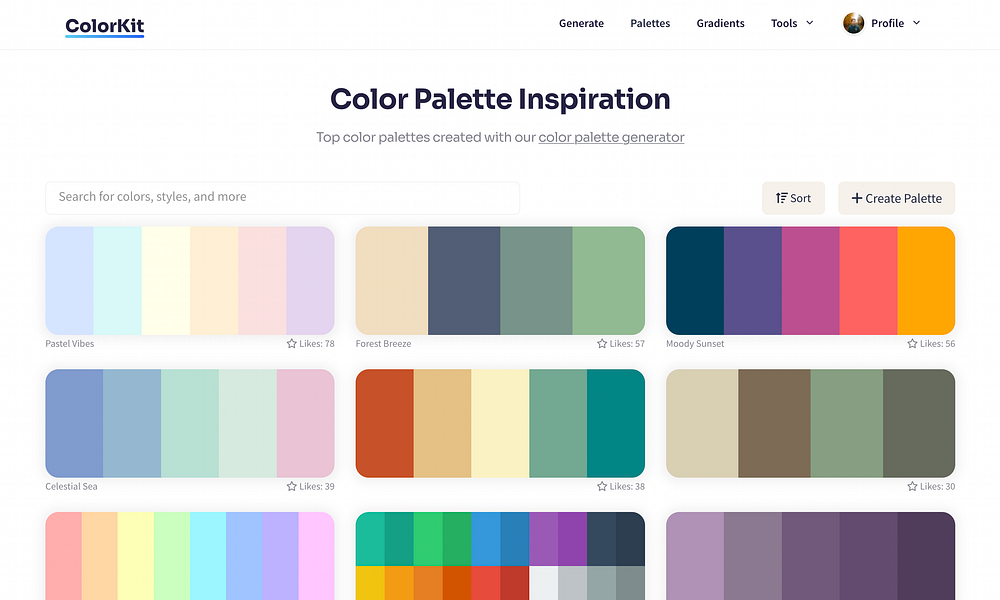Click the Create Palette button
The height and width of the screenshot is (600, 1000).
896,198
